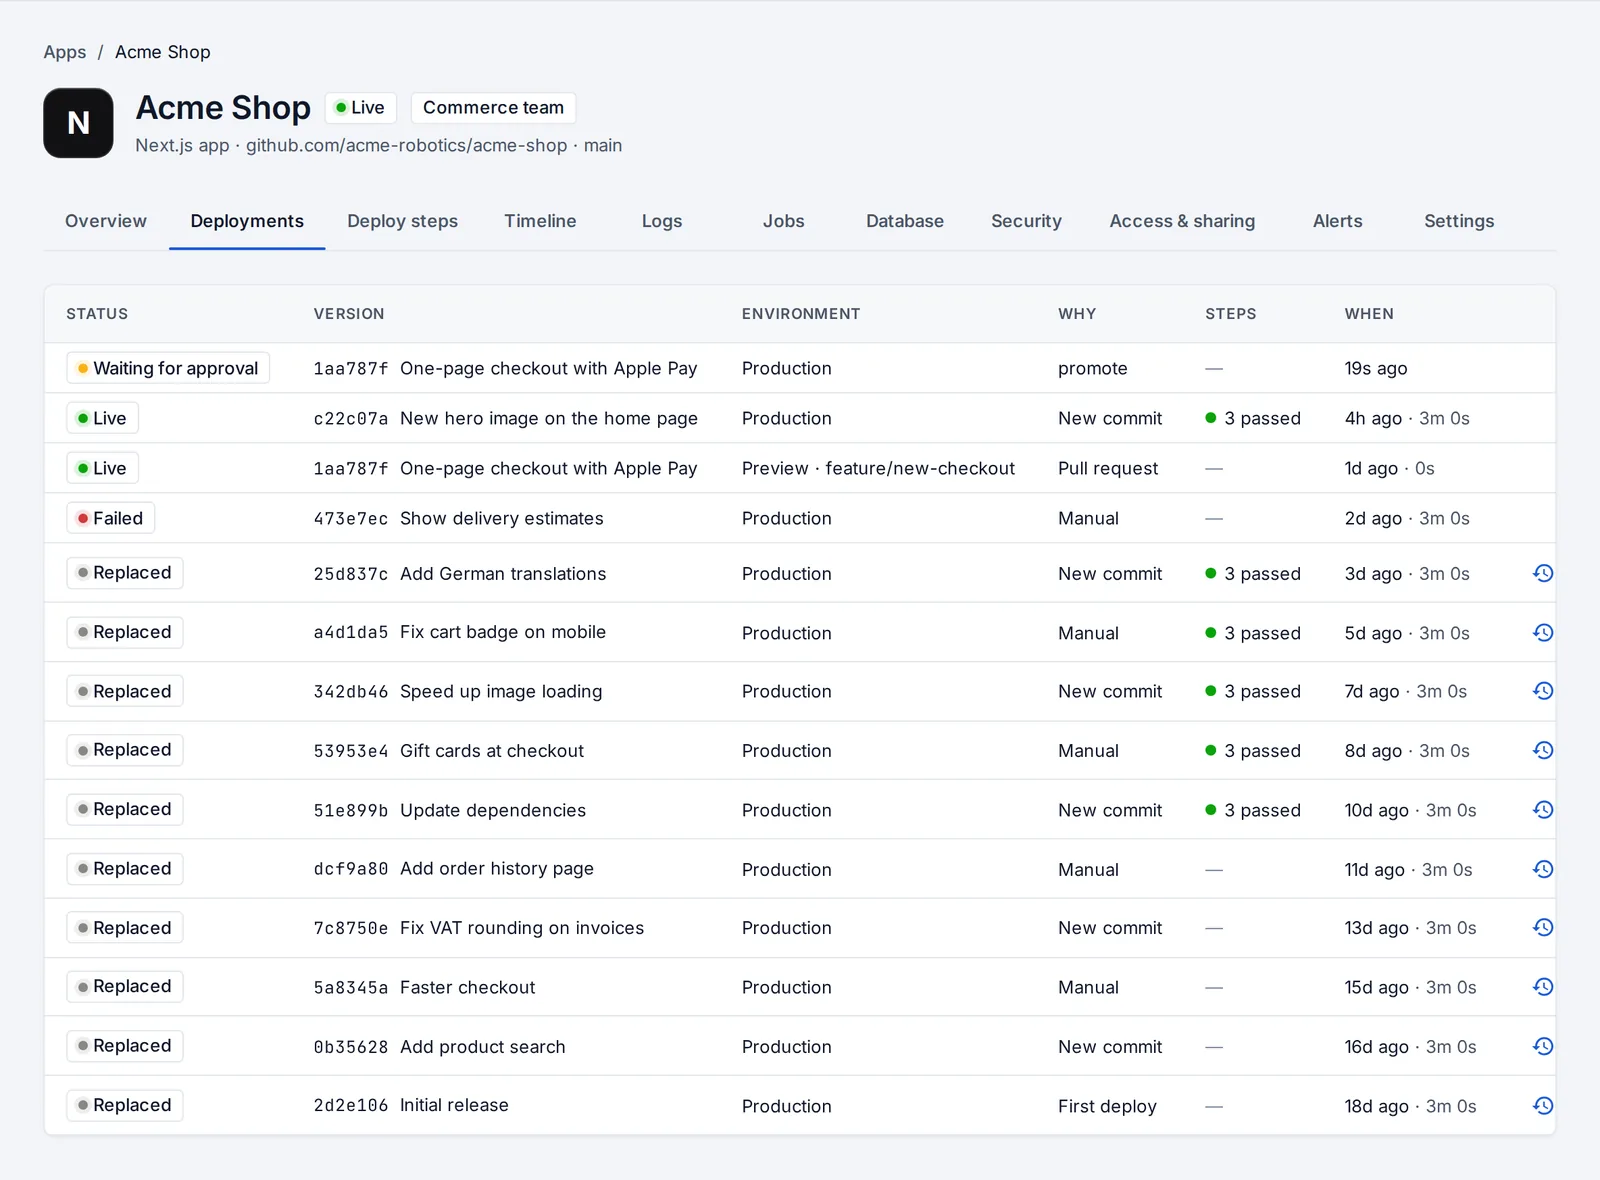Open the Settings tab
1600x1180 pixels.
click(x=1459, y=221)
